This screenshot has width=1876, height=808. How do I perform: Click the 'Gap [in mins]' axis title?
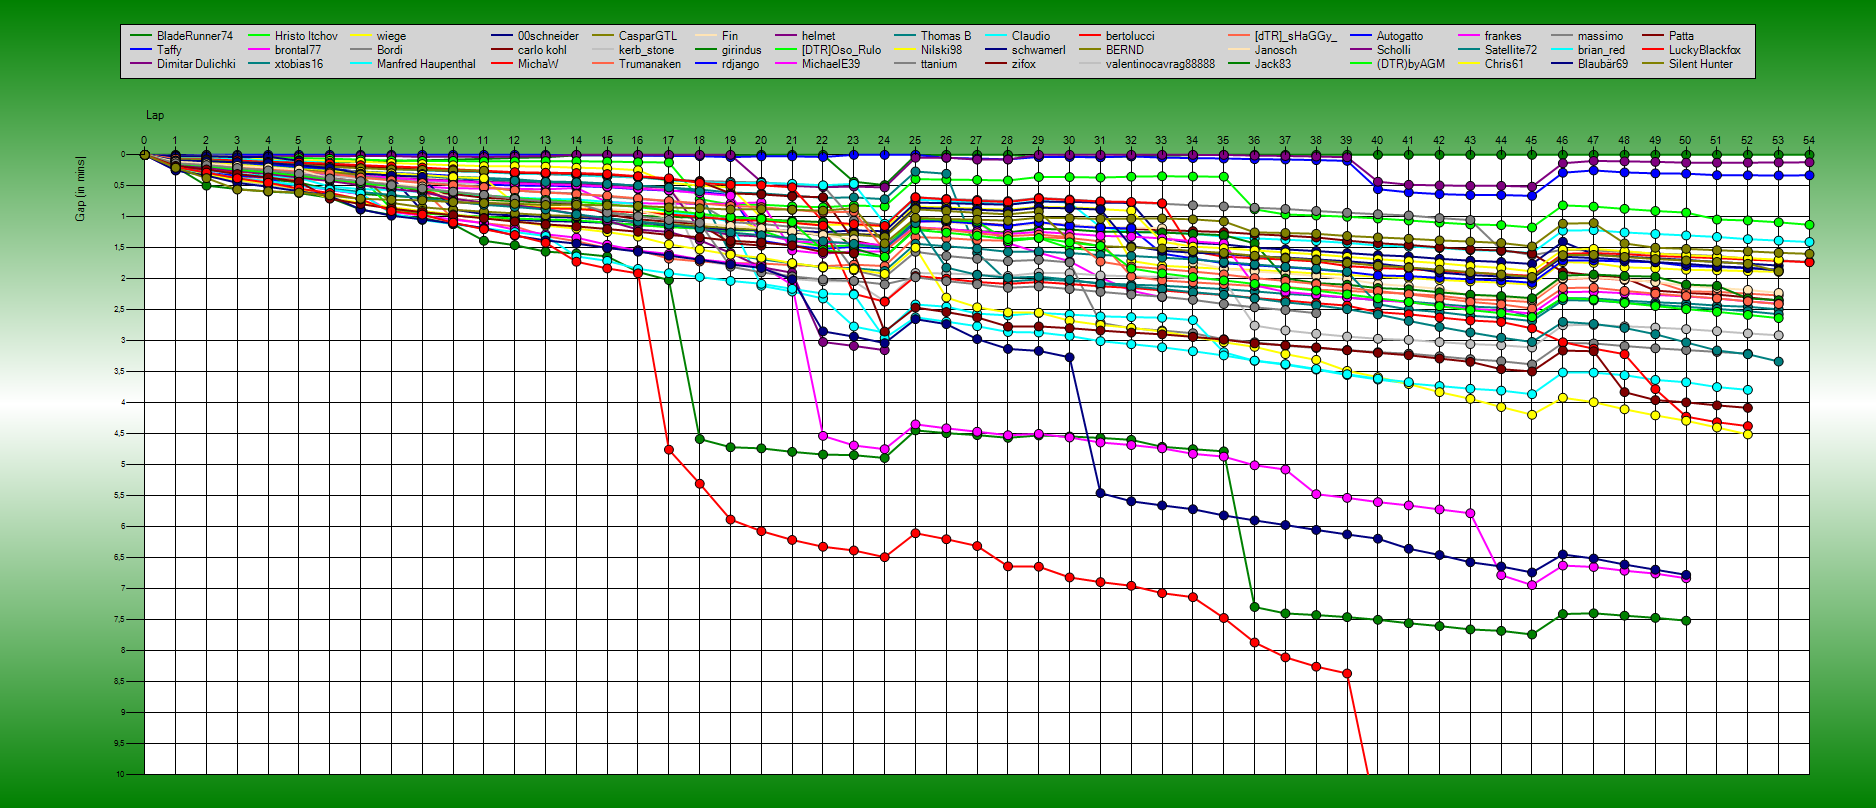point(80,188)
